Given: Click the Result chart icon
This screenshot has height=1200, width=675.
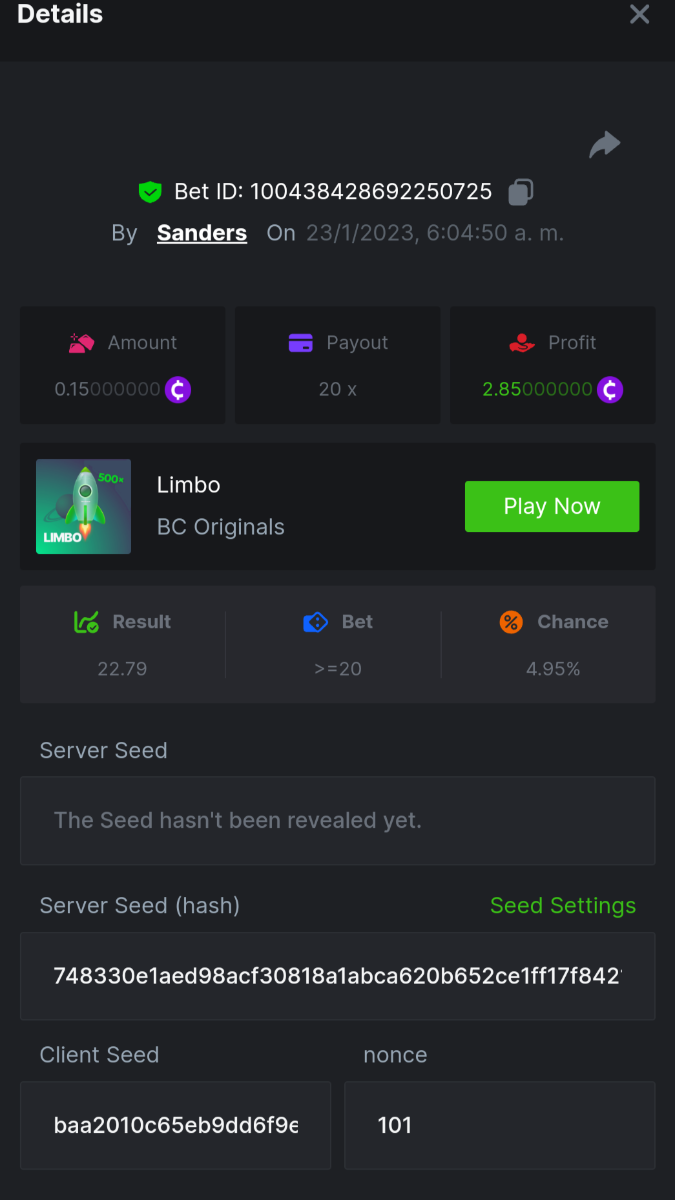Looking at the screenshot, I should click(87, 622).
